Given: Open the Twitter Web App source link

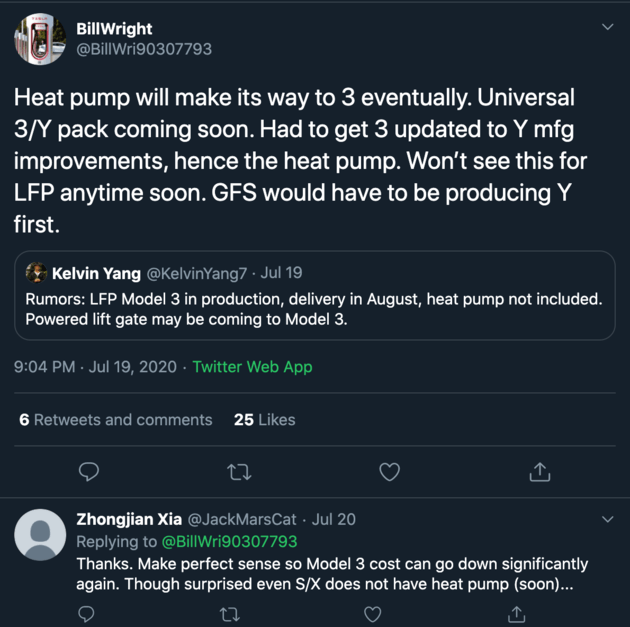Looking at the screenshot, I should (252, 367).
